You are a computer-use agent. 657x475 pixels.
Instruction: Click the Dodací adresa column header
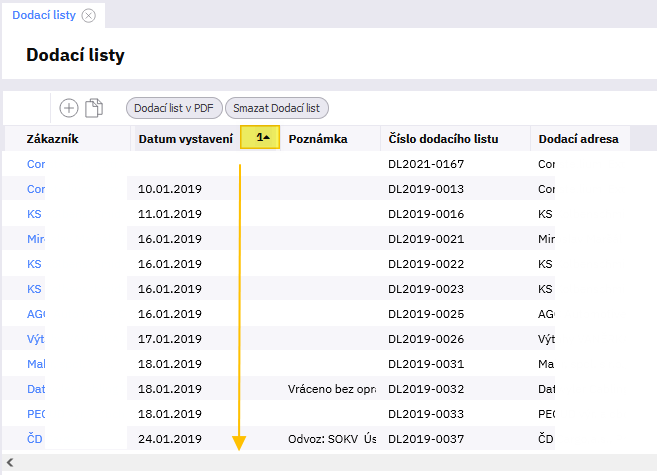pyautogui.click(x=578, y=139)
